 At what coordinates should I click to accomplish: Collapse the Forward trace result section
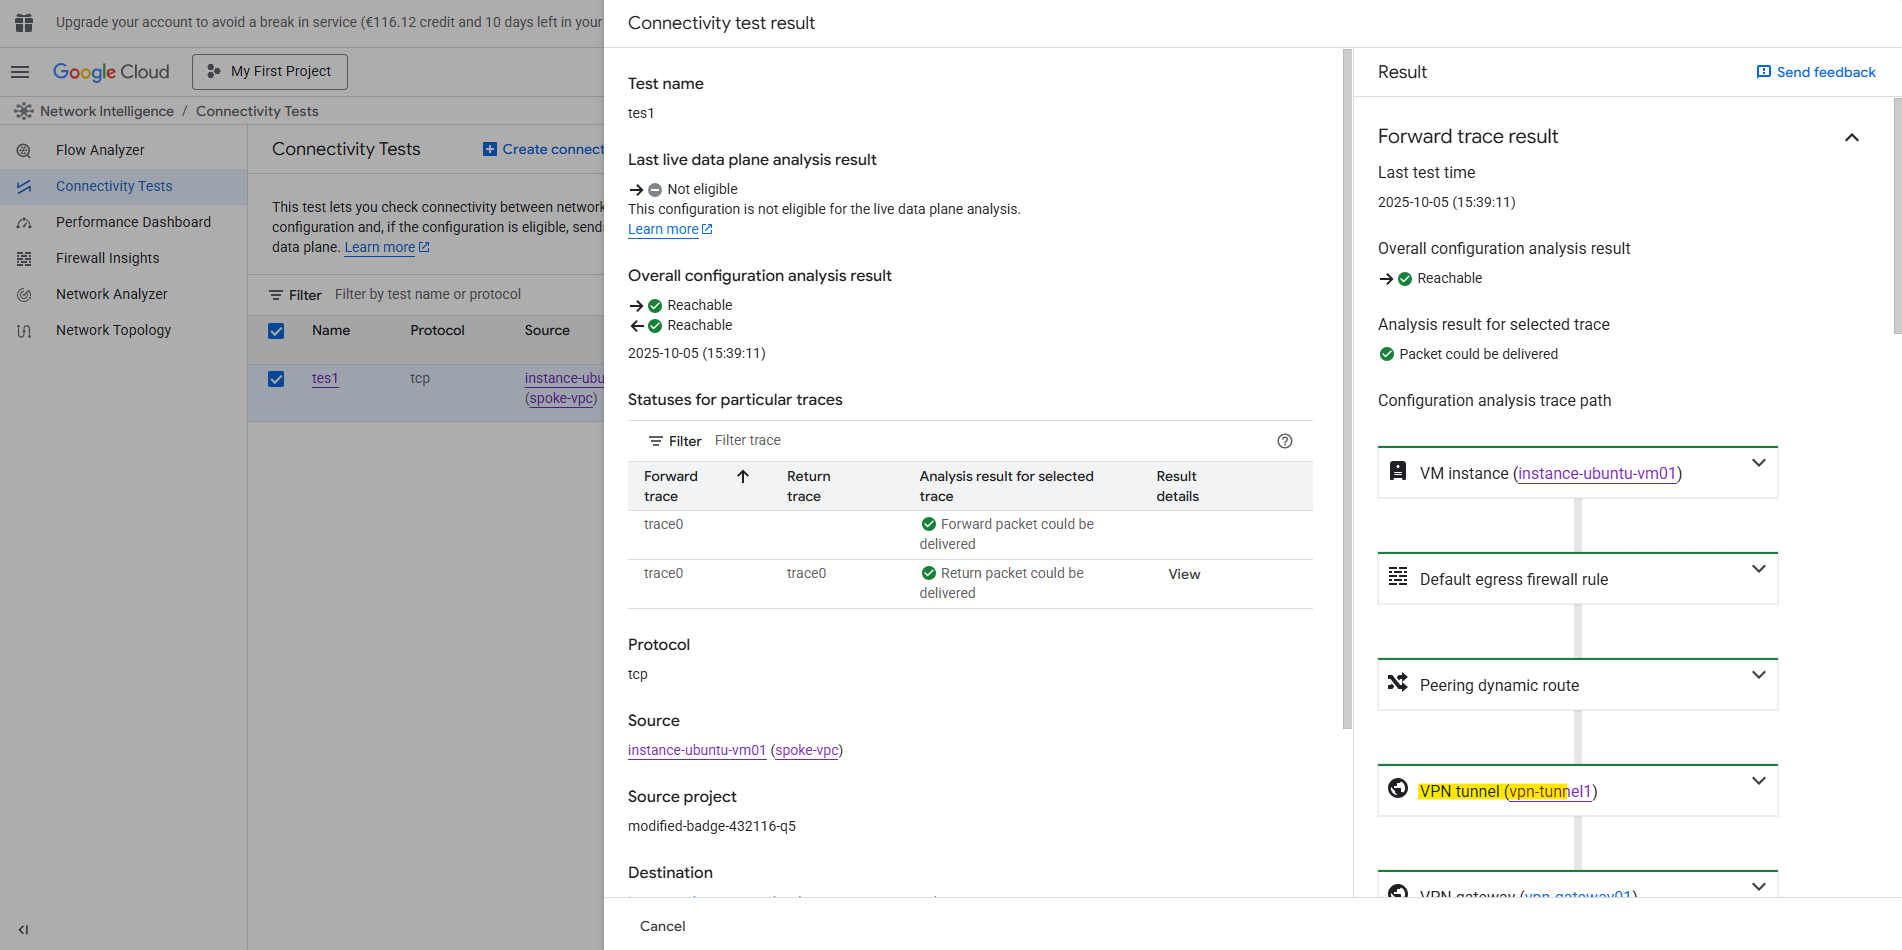[1851, 138]
